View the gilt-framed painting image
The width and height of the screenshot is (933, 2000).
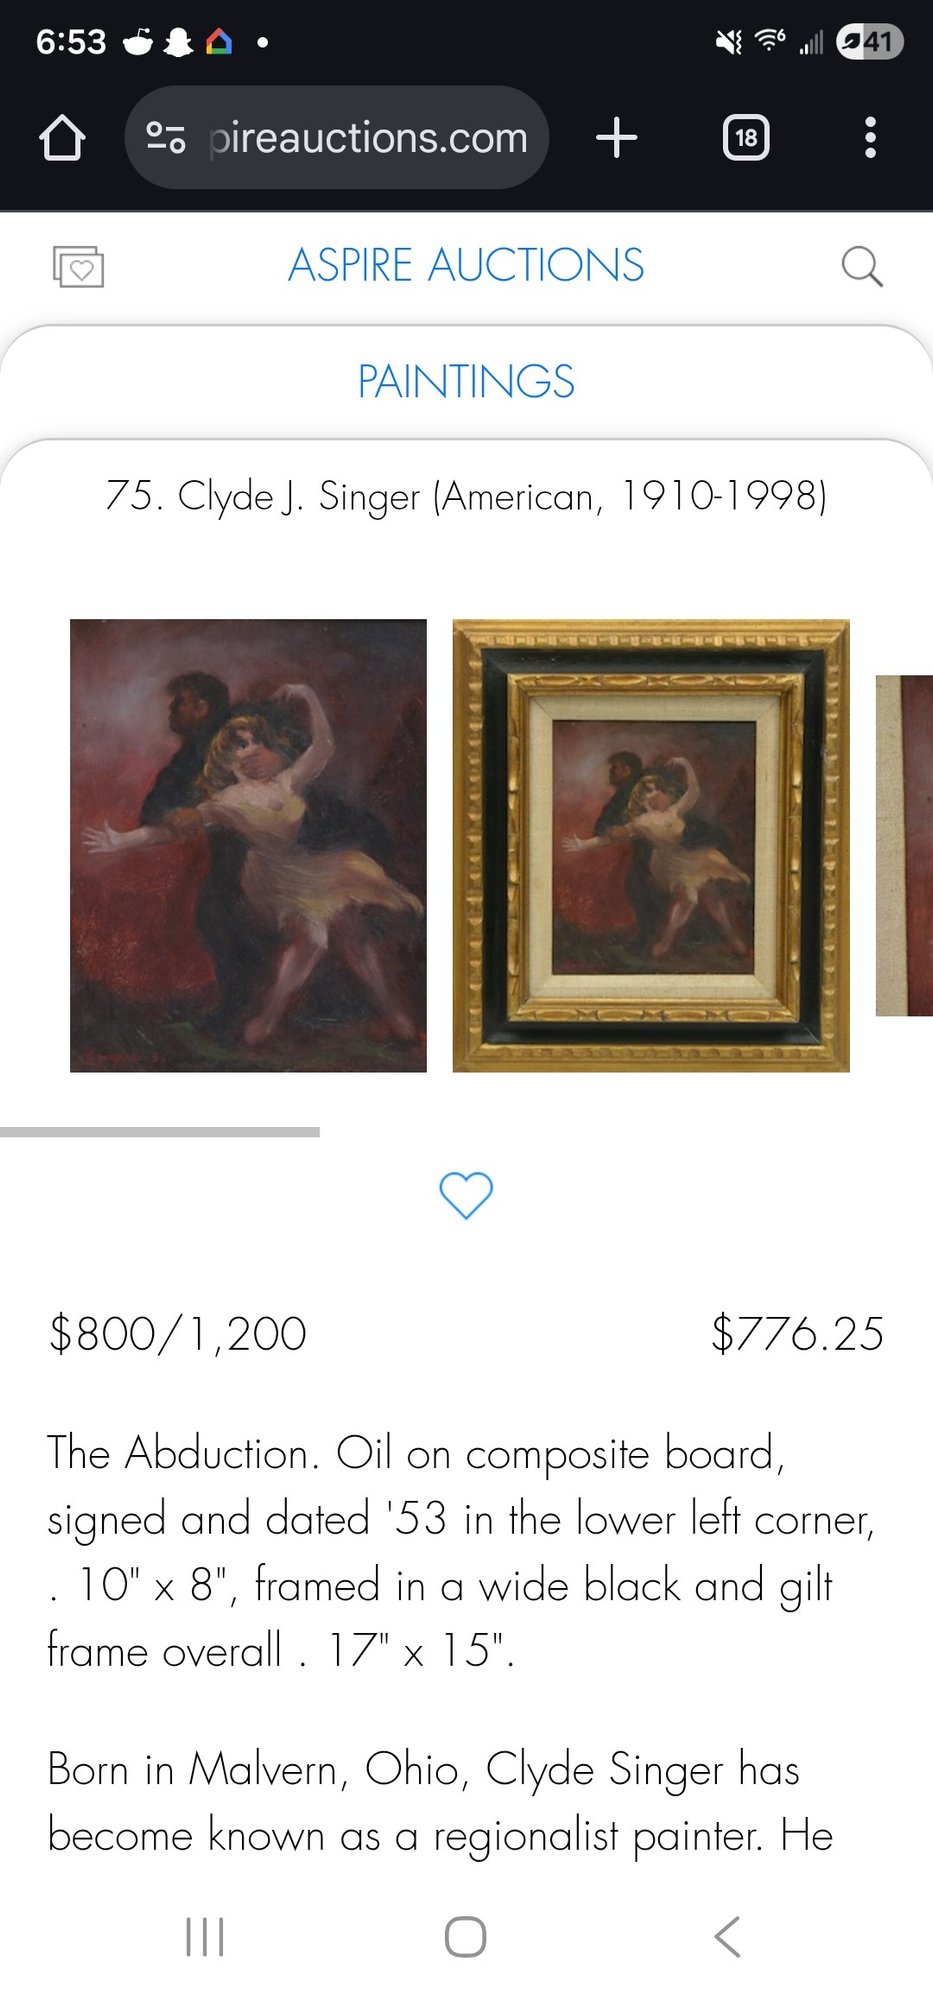pos(651,845)
